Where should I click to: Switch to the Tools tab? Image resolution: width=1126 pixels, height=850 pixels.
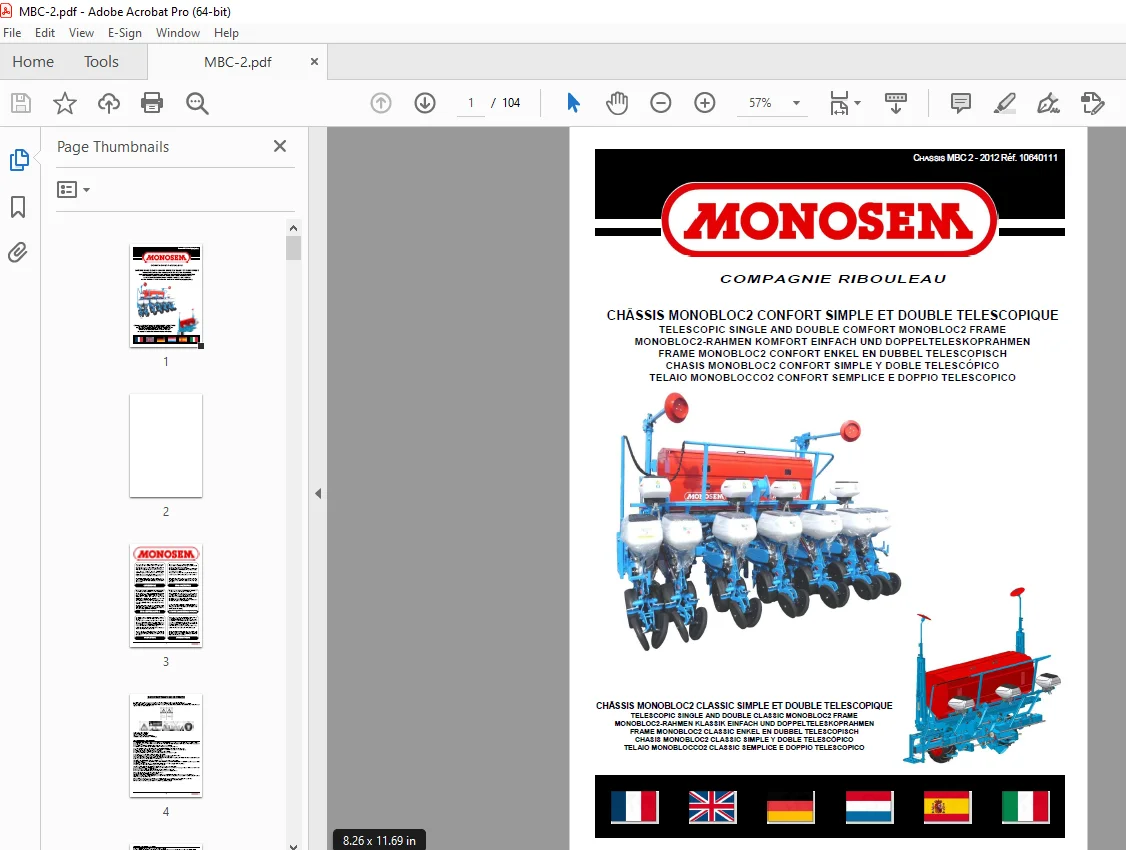point(101,62)
